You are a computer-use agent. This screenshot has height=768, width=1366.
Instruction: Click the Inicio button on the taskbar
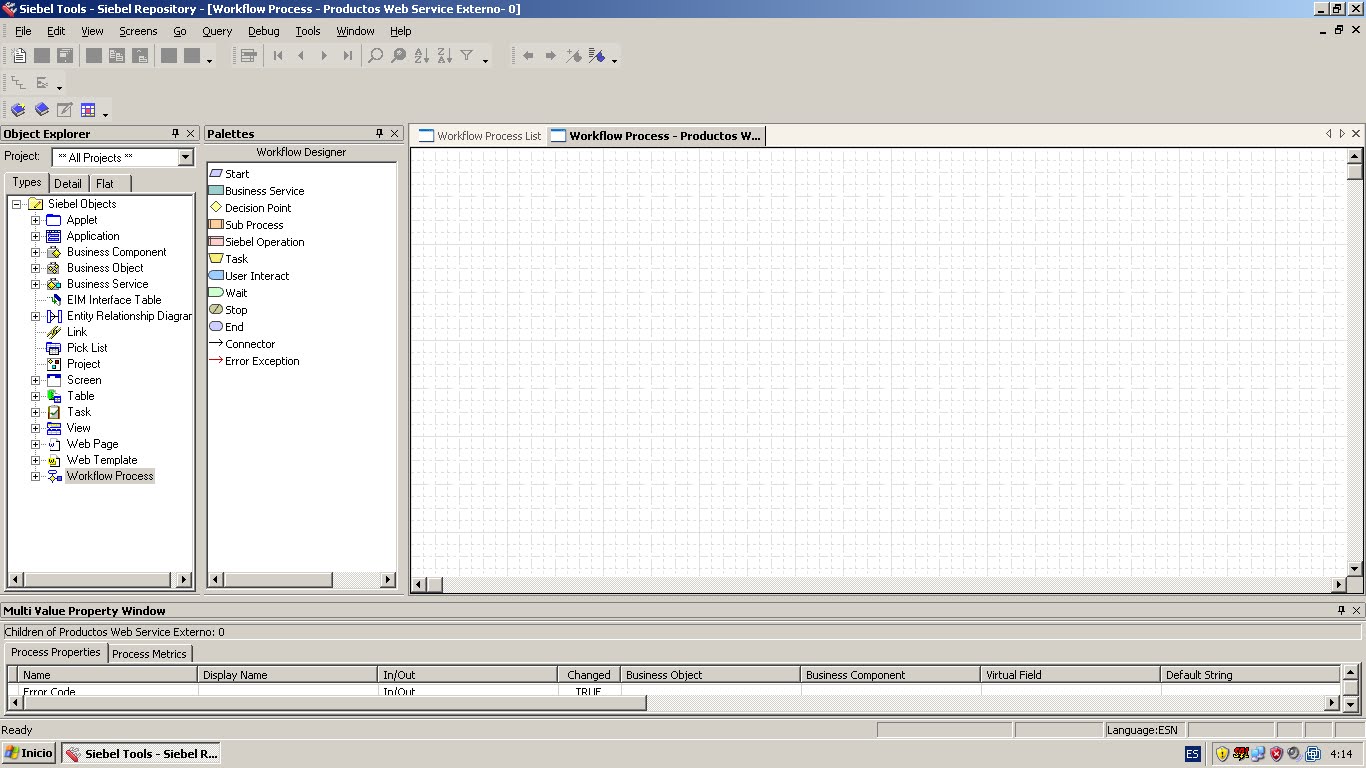pos(28,753)
